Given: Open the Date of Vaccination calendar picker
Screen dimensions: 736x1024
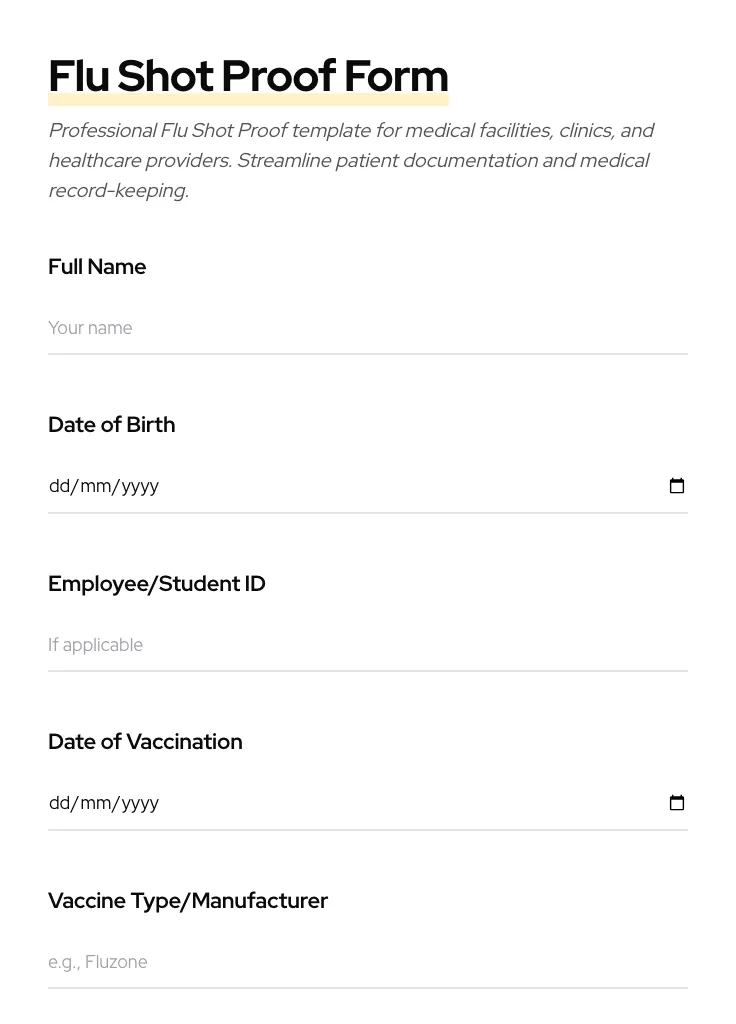Looking at the screenshot, I should 677,803.
